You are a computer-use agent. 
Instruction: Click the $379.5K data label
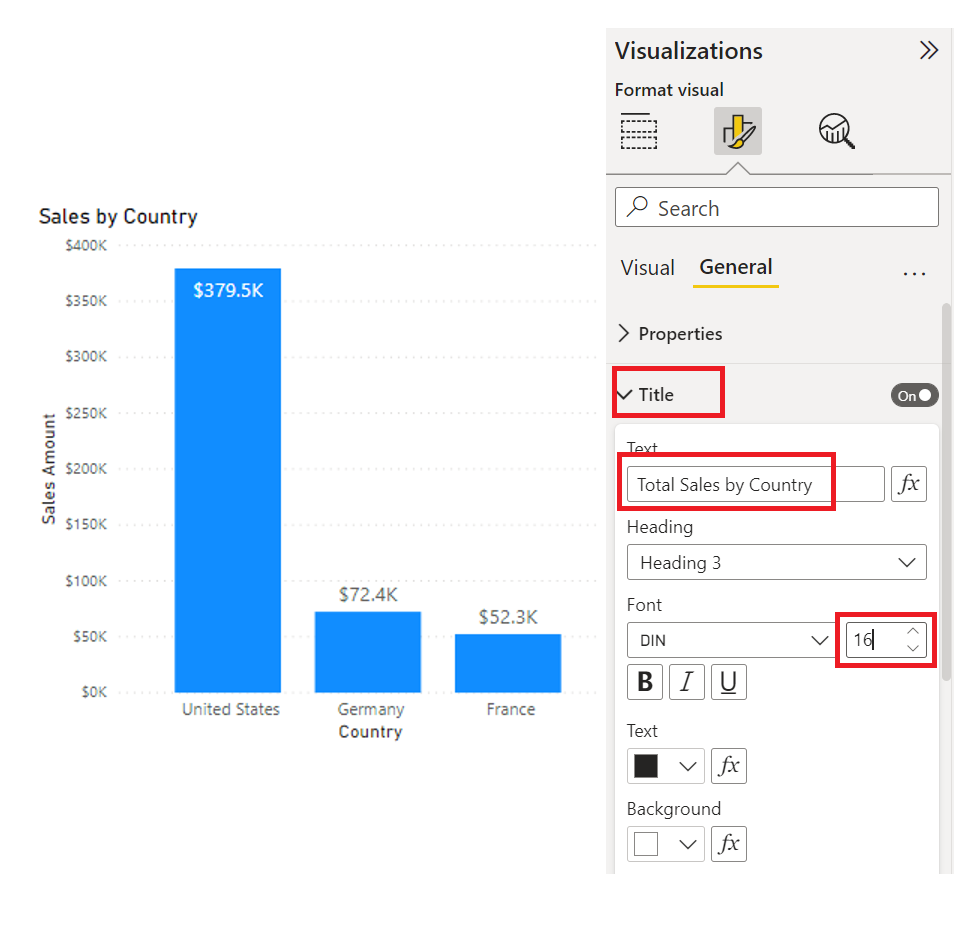tap(228, 290)
